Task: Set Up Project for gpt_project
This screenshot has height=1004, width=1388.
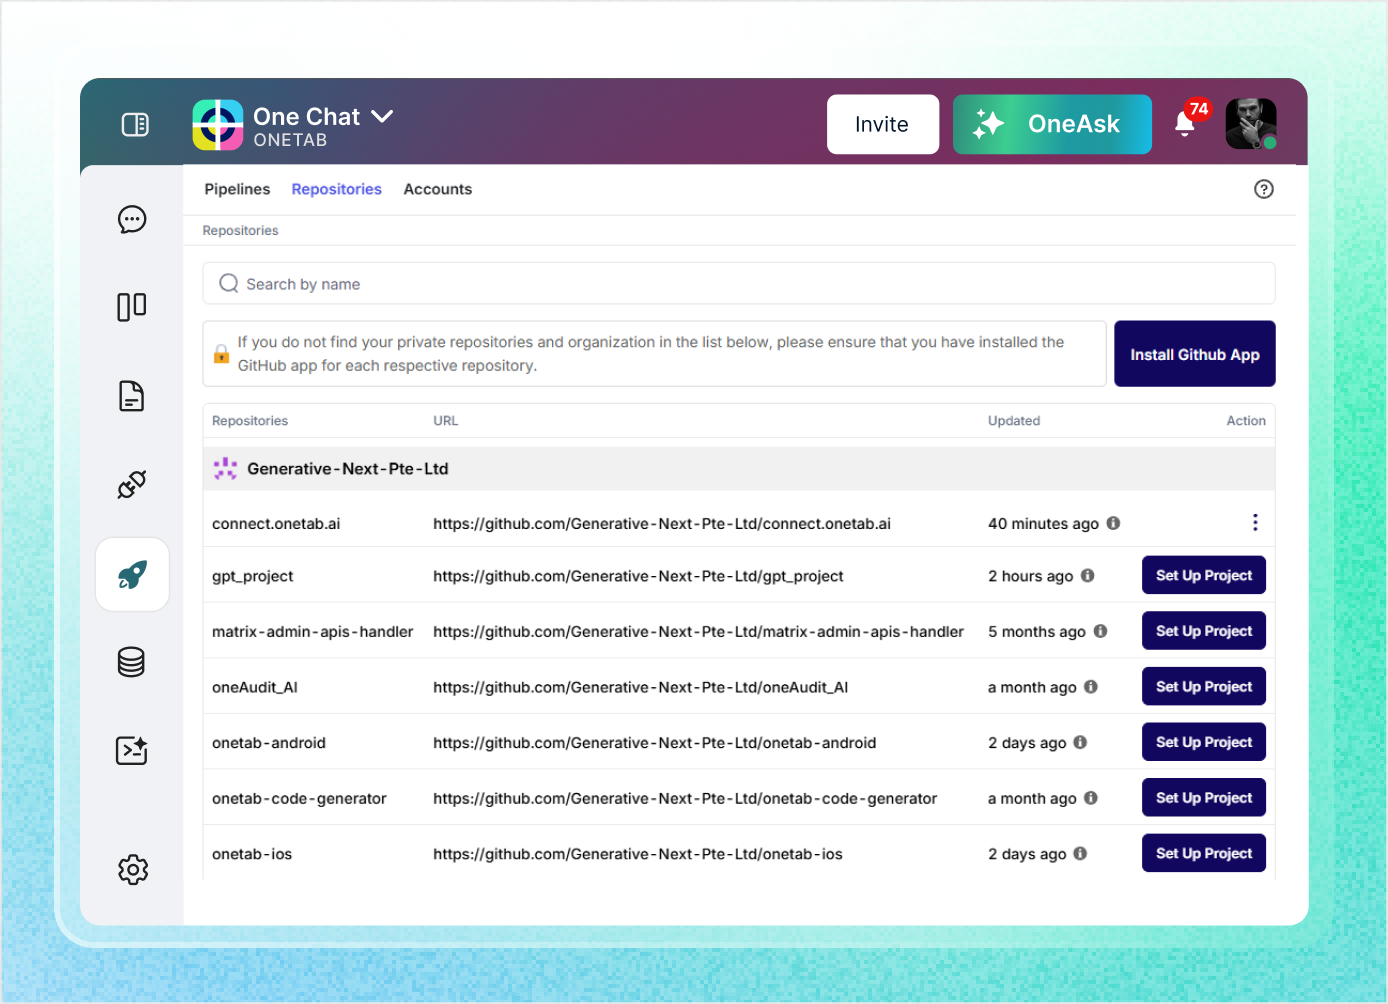Action: pyautogui.click(x=1204, y=575)
